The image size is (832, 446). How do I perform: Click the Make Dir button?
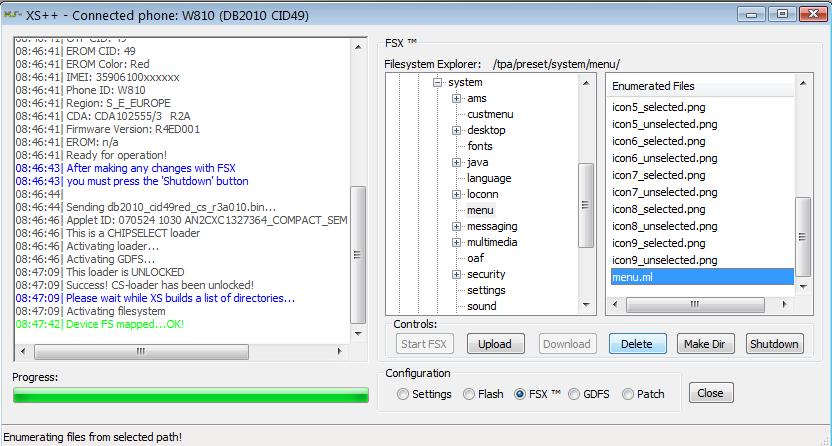click(705, 344)
